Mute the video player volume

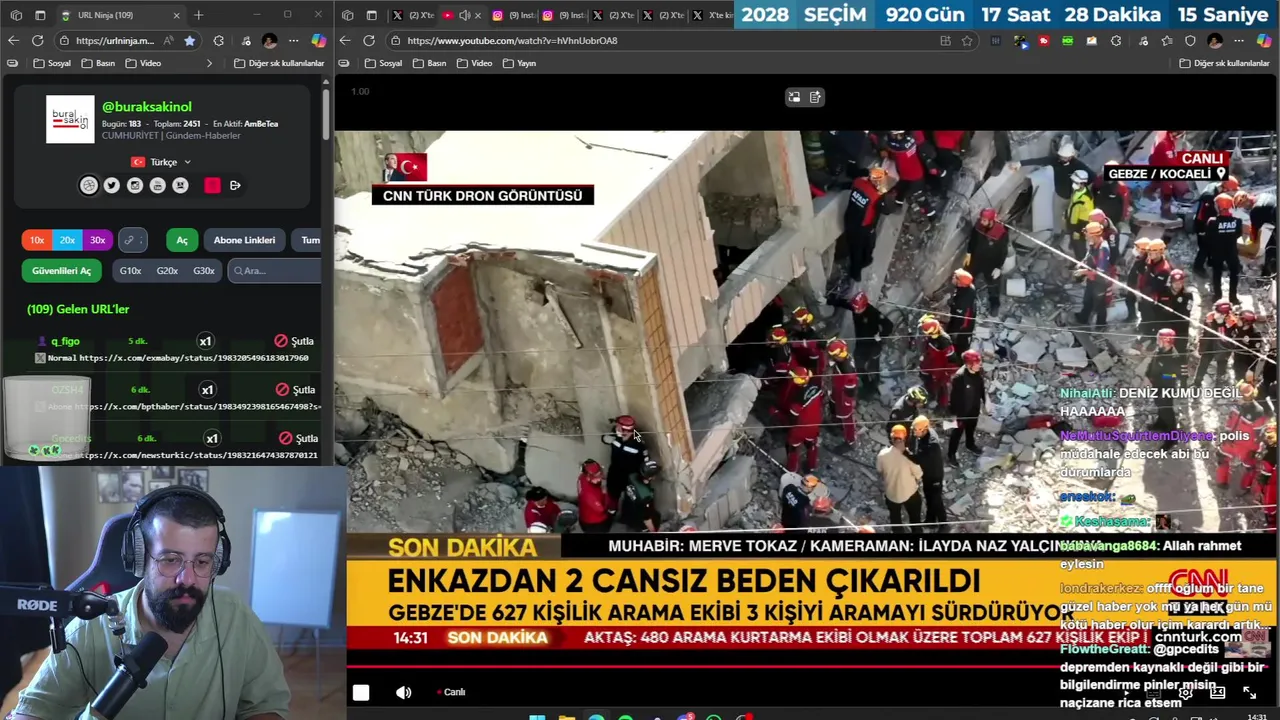403,692
